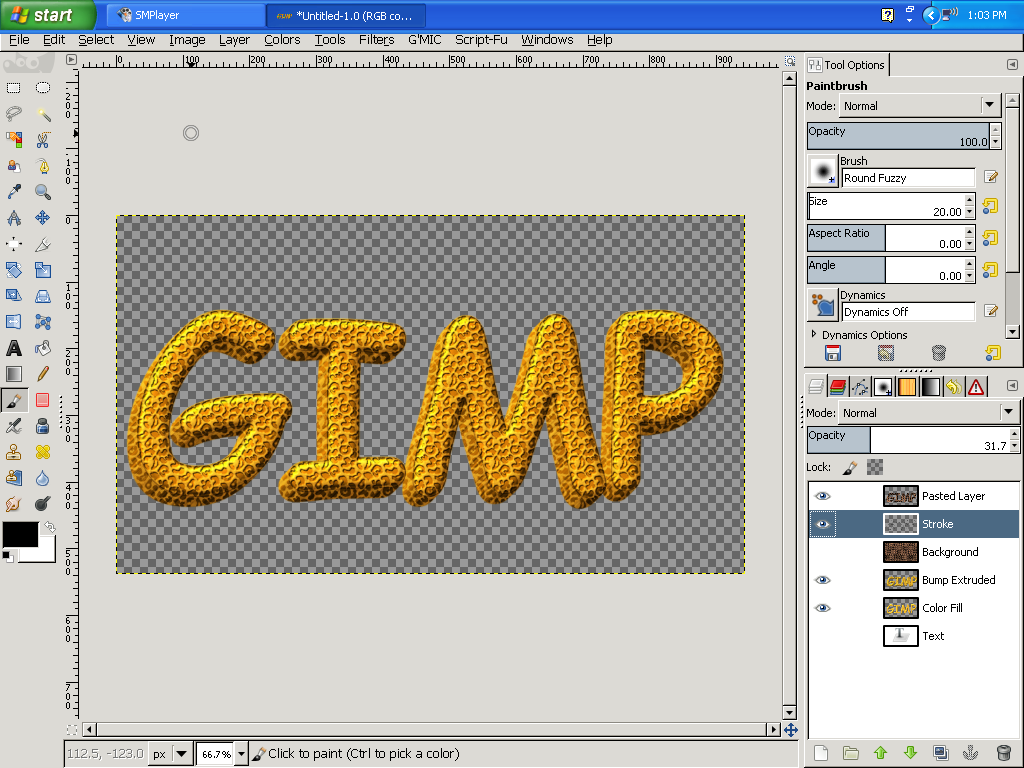Screen dimensions: 1024x768
Task: Hide the Bump Extruded layer
Action: (823, 580)
